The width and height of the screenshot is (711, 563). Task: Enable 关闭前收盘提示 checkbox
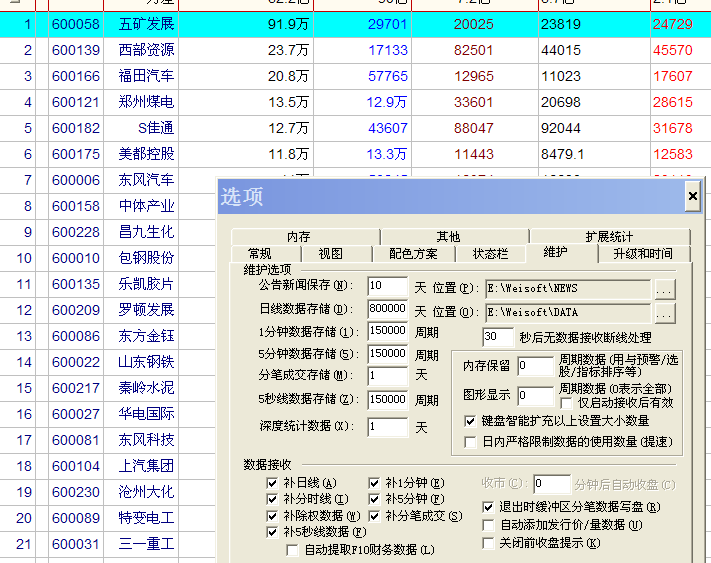tap(488, 543)
